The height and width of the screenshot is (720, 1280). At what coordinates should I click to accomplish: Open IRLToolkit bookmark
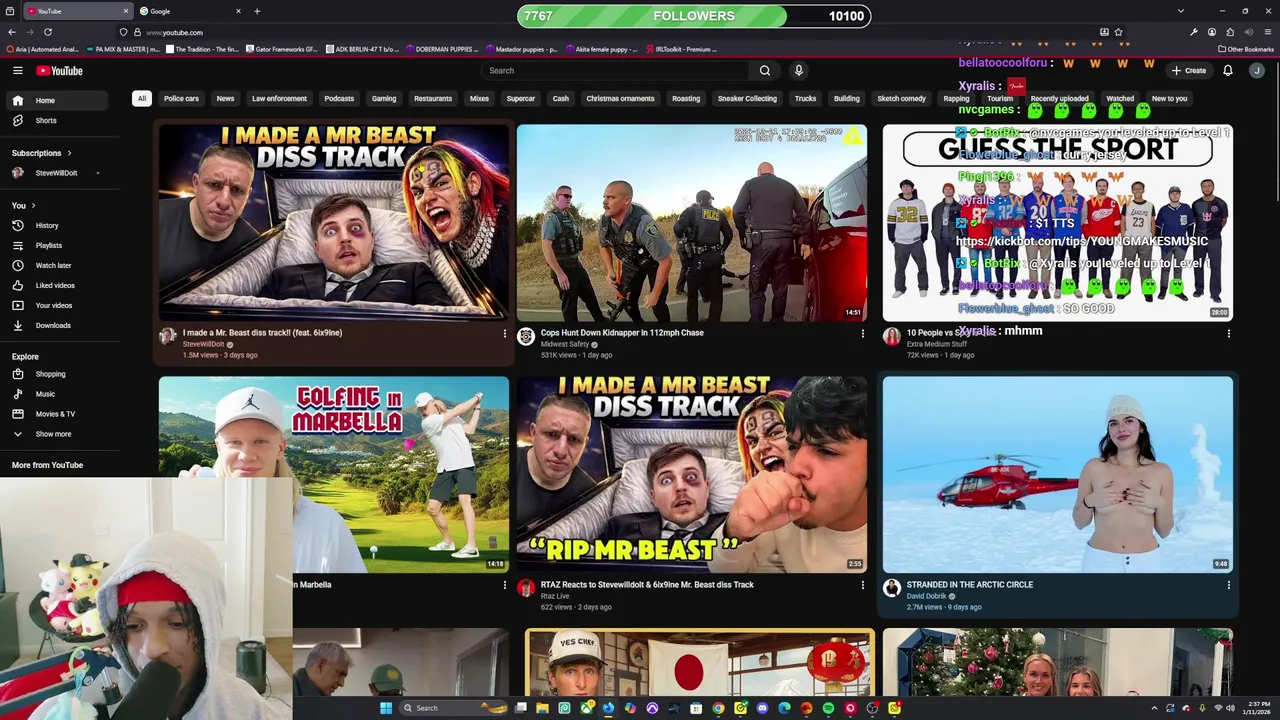[x=680, y=49]
